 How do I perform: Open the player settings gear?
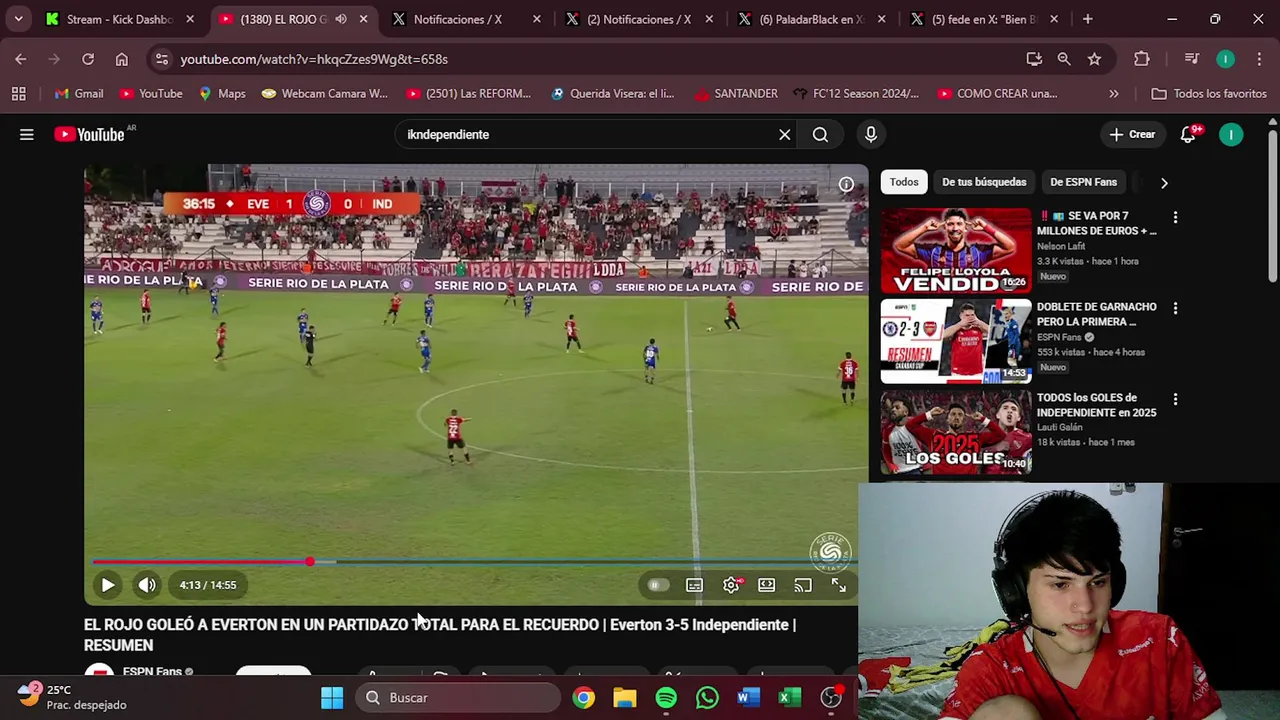pyautogui.click(x=731, y=585)
